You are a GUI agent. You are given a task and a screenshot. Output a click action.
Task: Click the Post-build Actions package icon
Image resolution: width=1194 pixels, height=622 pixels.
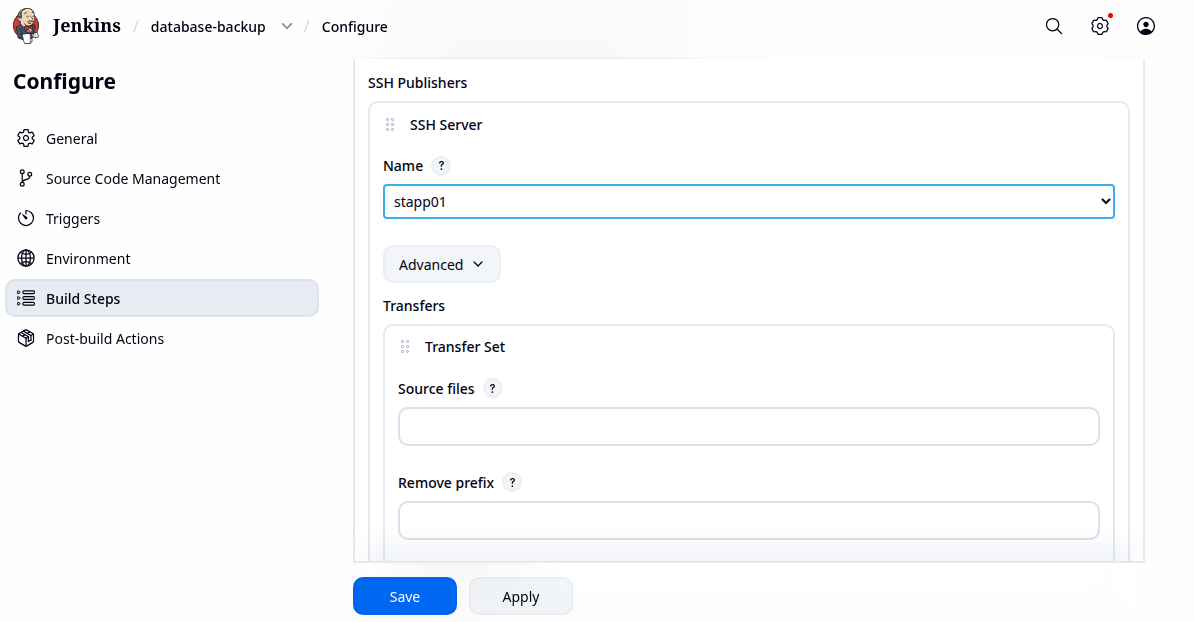(26, 338)
